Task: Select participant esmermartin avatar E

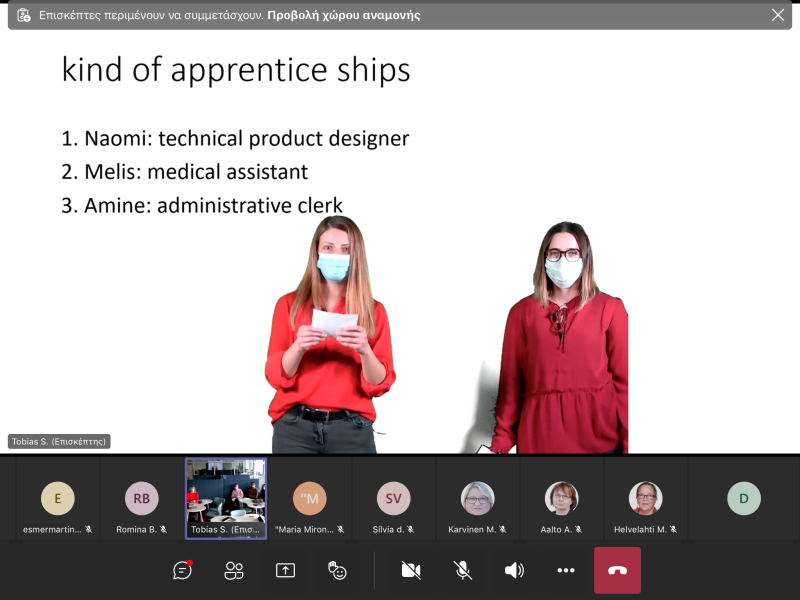Action: pos(58,498)
